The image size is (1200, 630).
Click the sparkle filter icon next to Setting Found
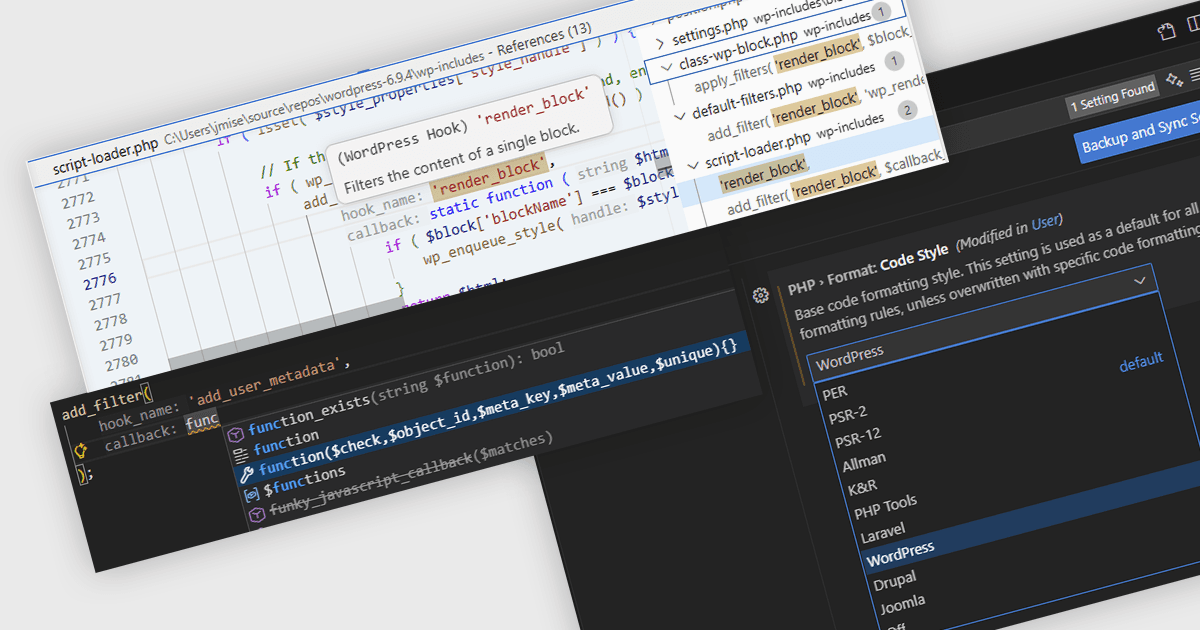pos(1174,80)
